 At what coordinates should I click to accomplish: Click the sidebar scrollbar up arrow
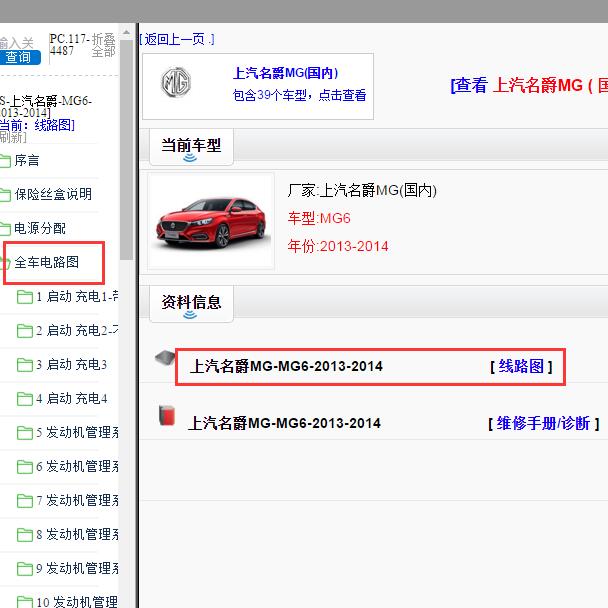pos(126,32)
